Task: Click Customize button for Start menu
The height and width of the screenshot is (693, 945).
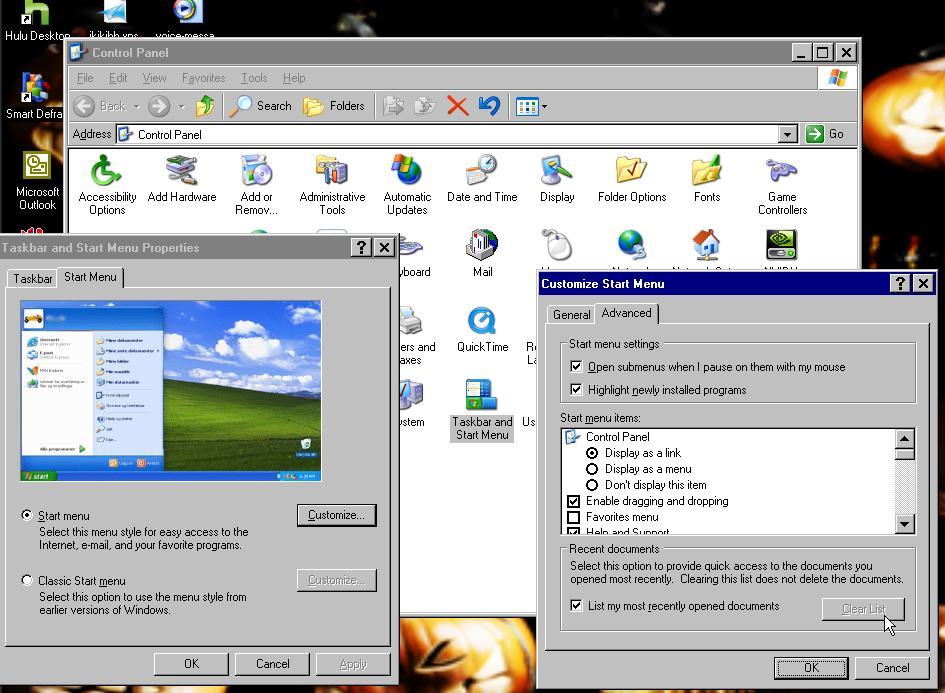Action: pyautogui.click(x=336, y=515)
